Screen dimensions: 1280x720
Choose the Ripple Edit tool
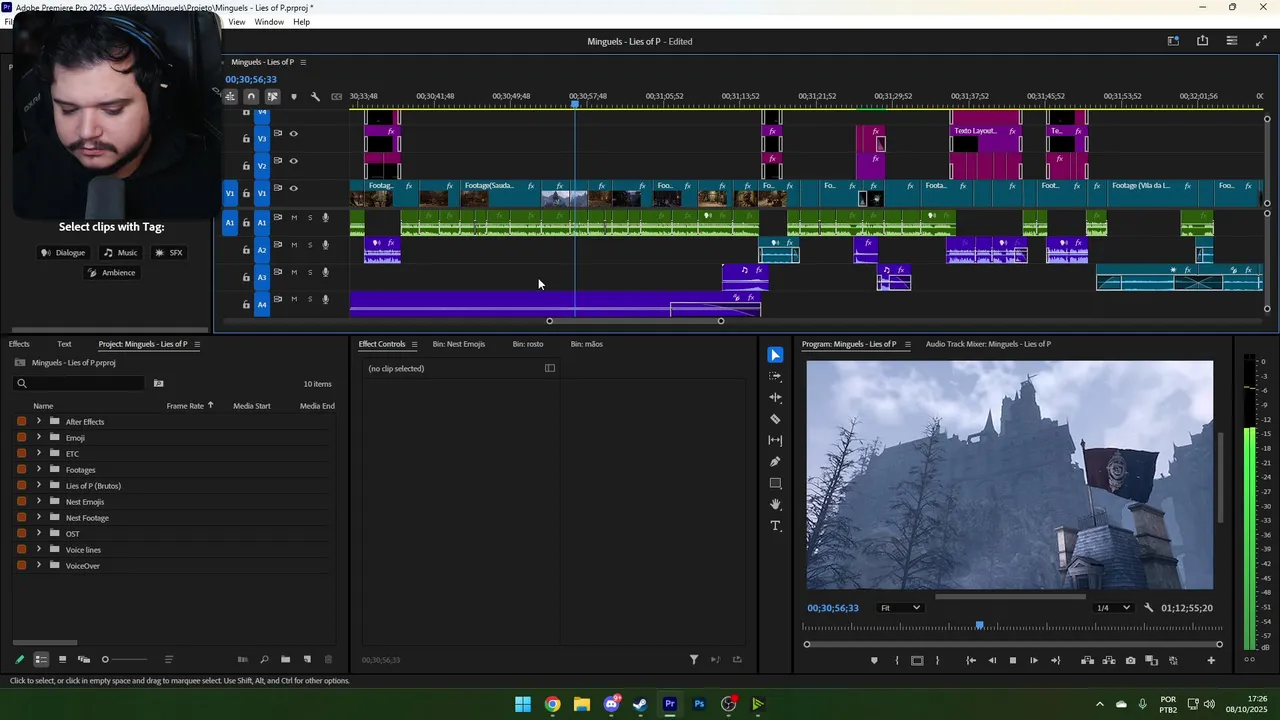[x=775, y=398]
